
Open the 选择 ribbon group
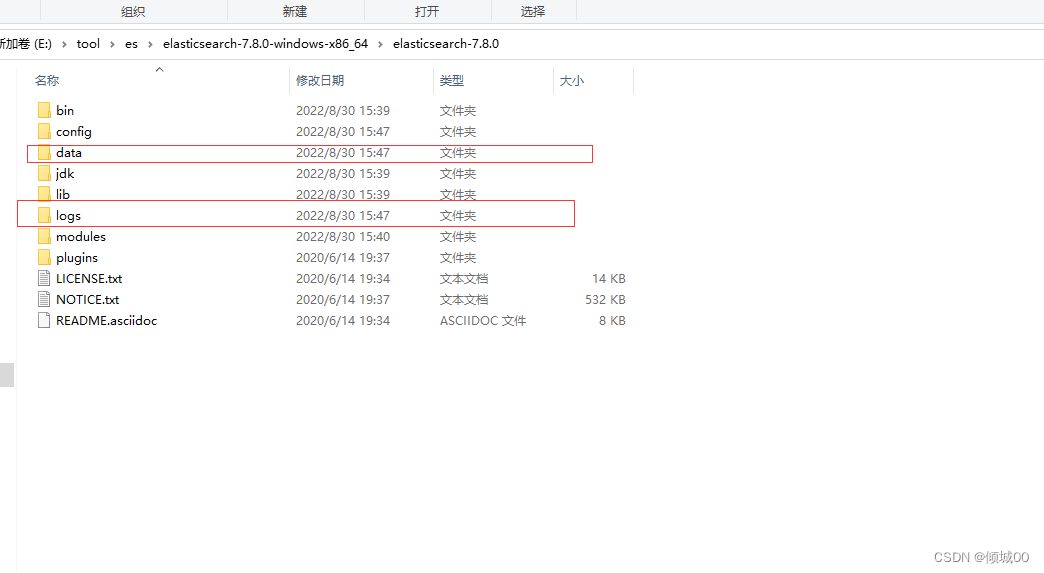[x=533, y=11]
